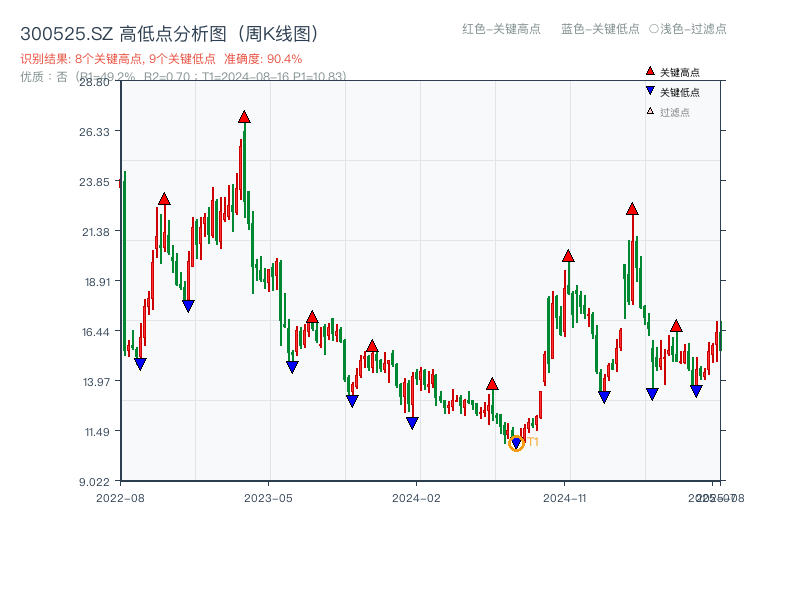Select the red key-high triangle at the highest peak

click(245, 117)
